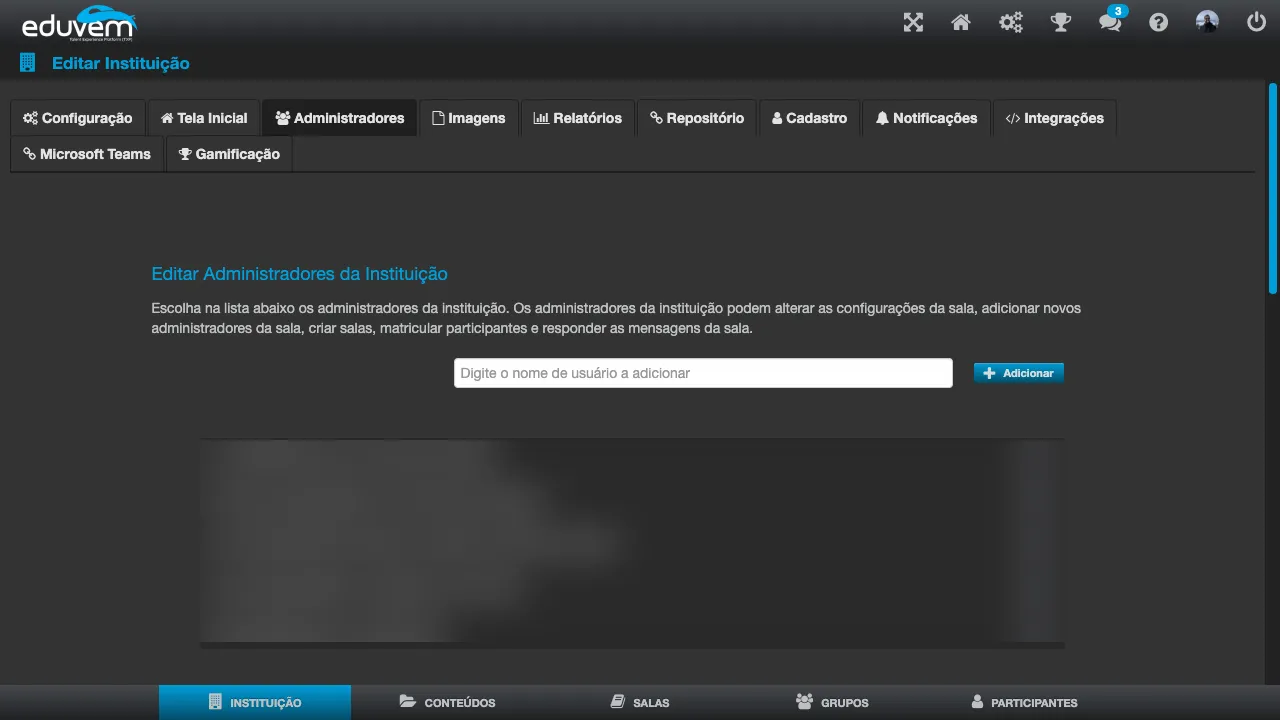This screenshot has height=720, width=1280.
Task: Open settings gears icon in header
Action: [1011, 22]
